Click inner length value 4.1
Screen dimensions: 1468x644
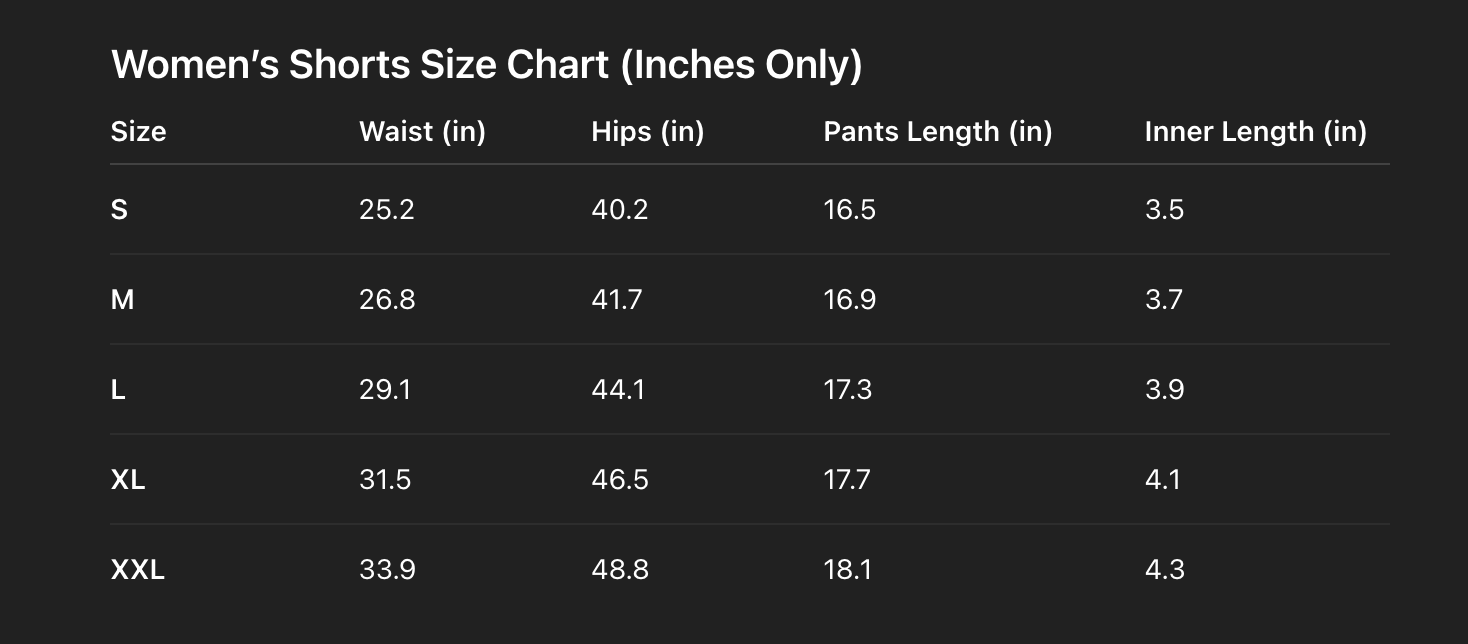(x=1162, y=480)
